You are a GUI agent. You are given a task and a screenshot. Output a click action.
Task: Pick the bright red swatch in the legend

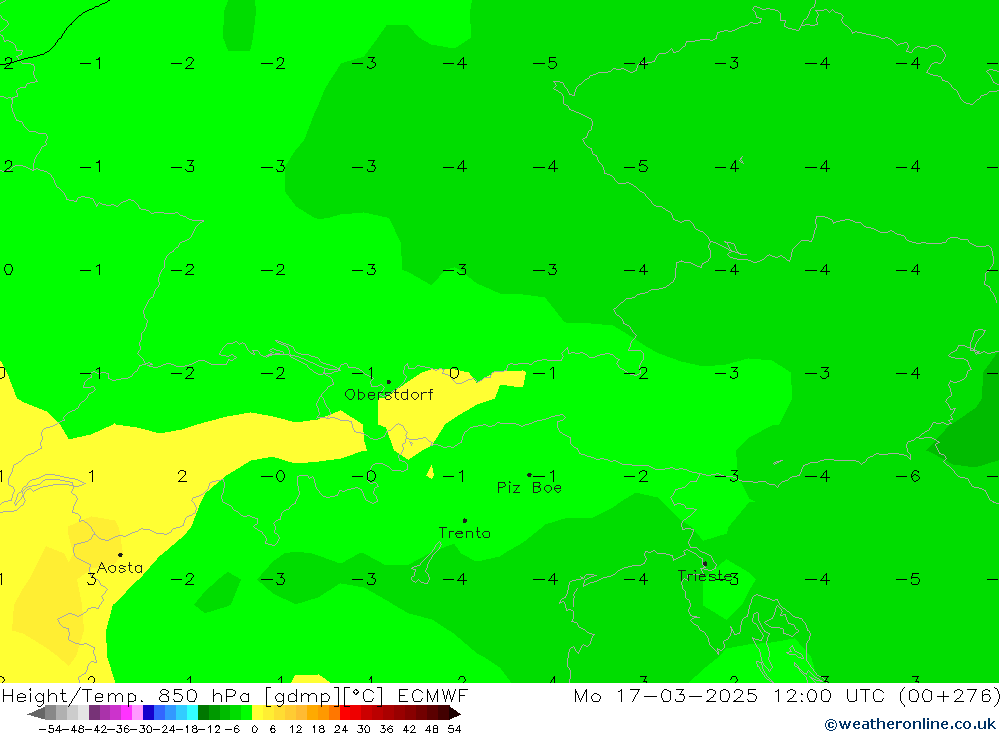point(345,713)
